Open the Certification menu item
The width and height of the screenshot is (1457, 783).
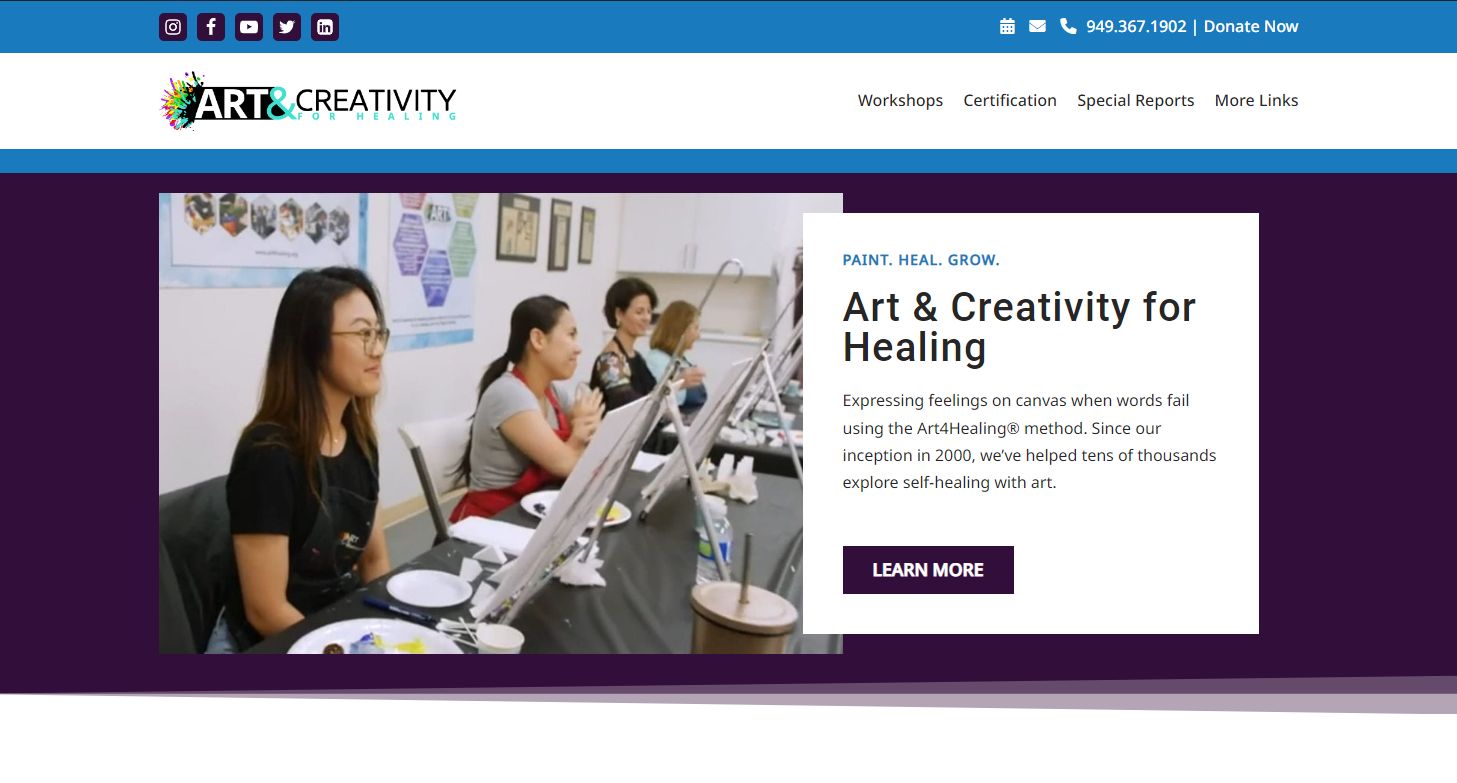tap(1010, 100)
